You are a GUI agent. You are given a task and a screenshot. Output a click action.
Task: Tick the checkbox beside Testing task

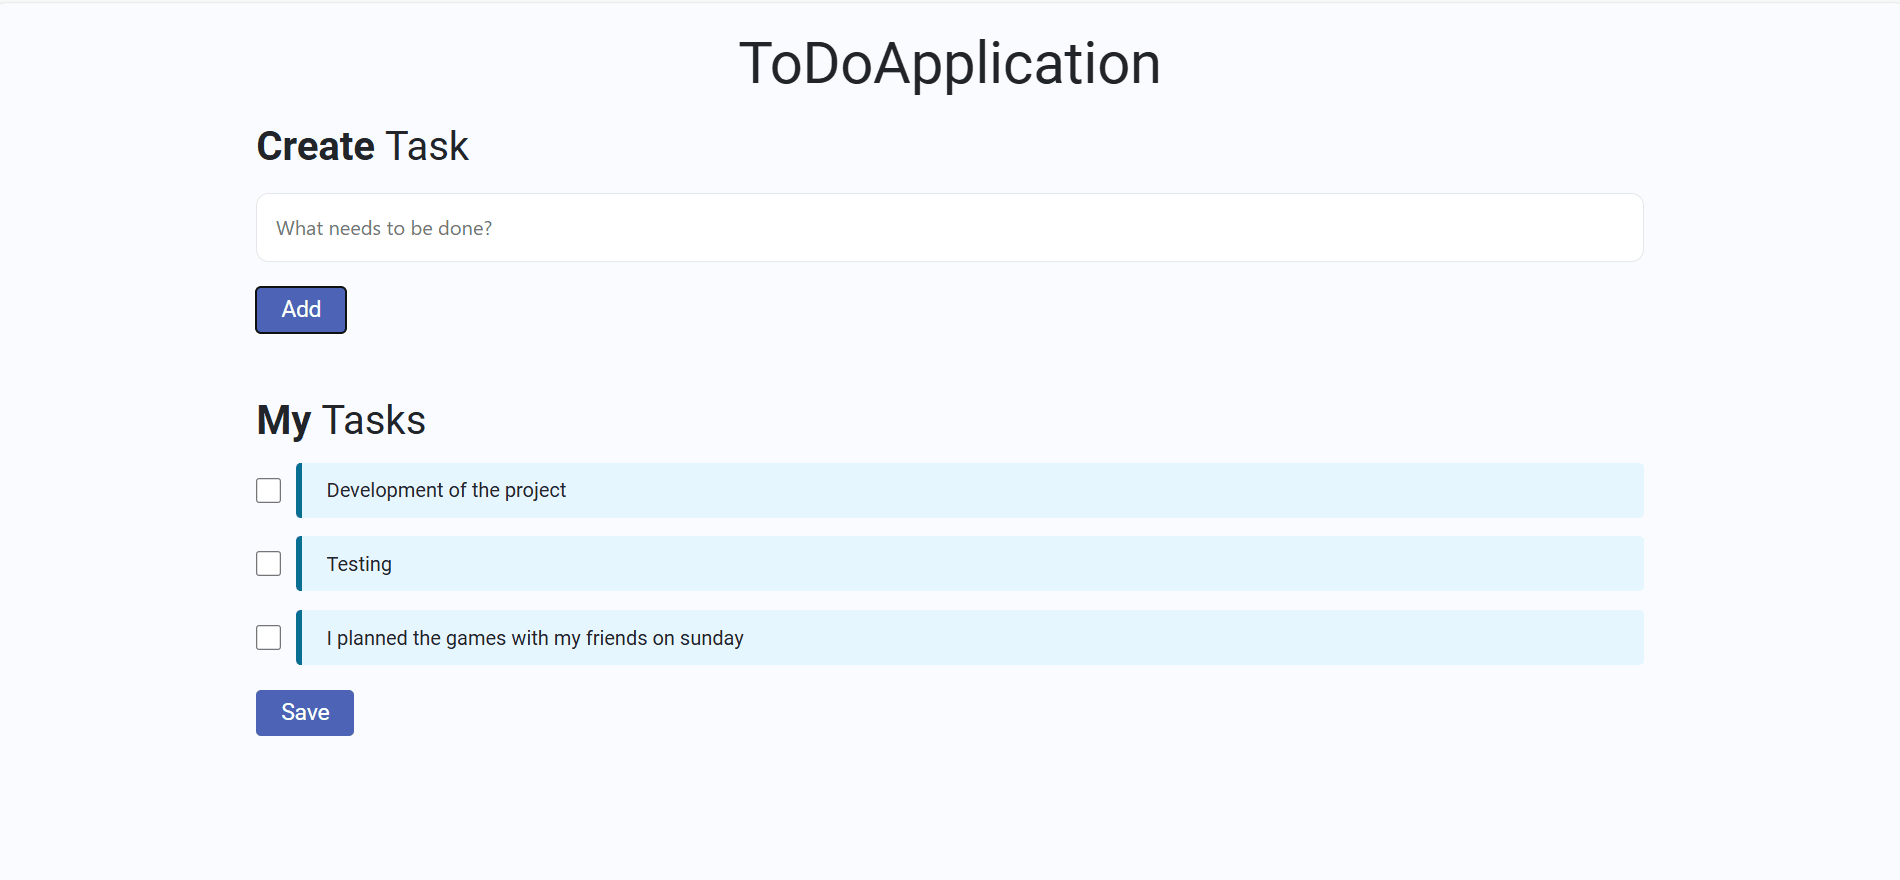pyautogui.click(x=268, y=564)
